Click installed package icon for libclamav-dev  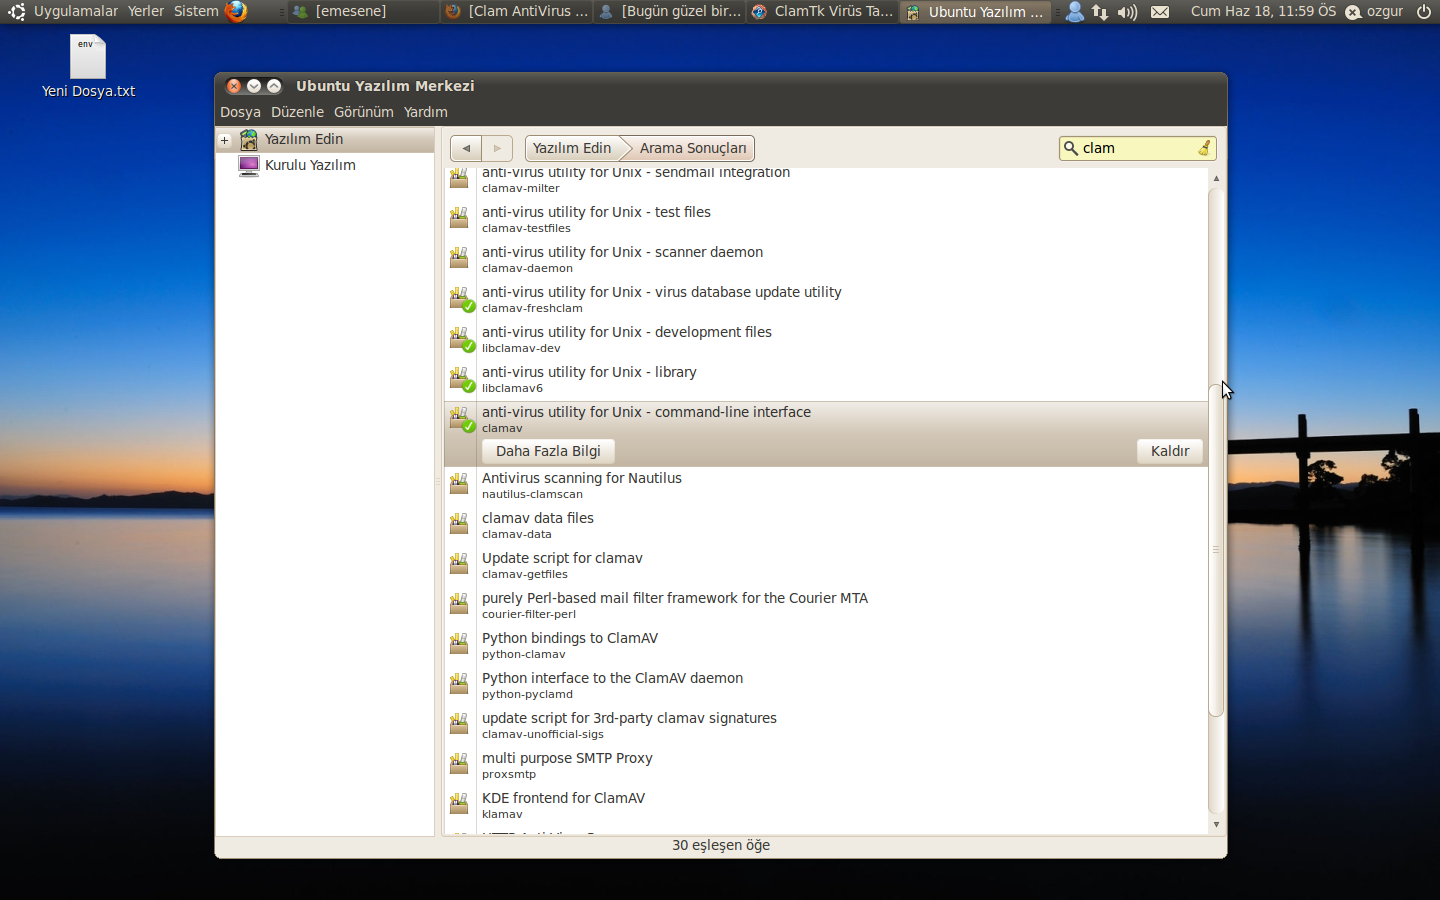(x=460, y=339)
